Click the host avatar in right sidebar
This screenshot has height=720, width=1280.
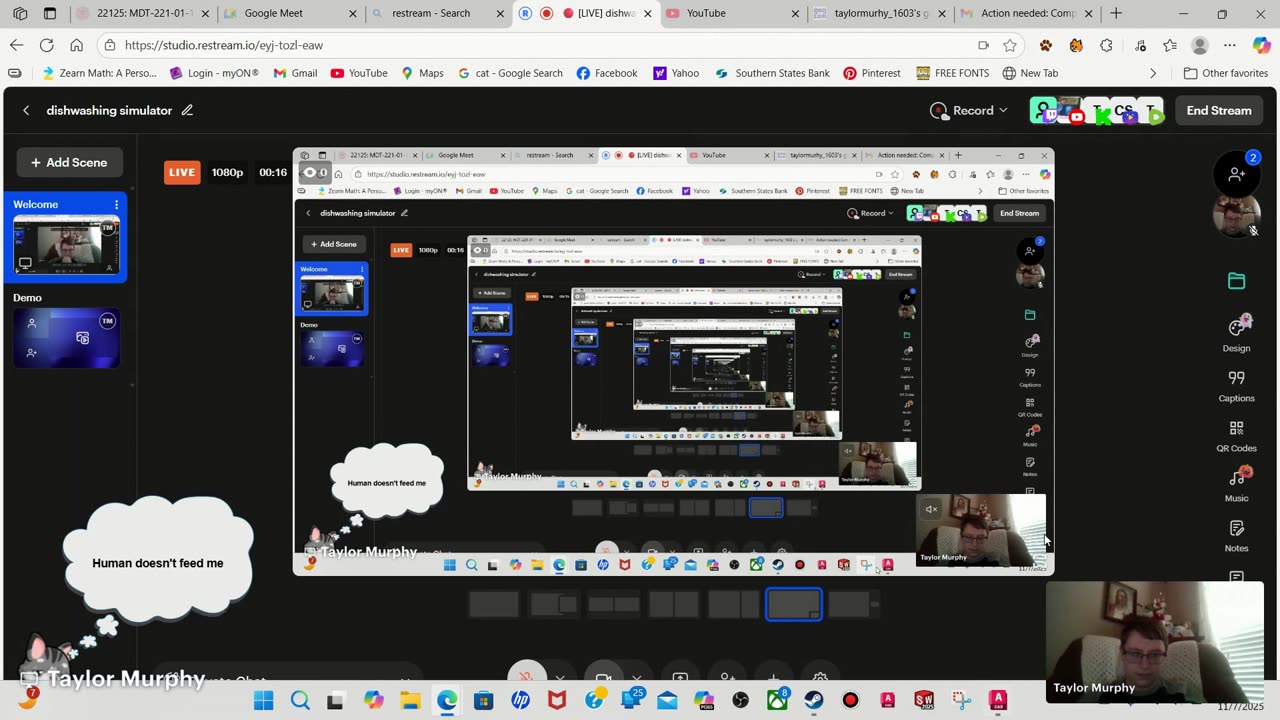1236,217
